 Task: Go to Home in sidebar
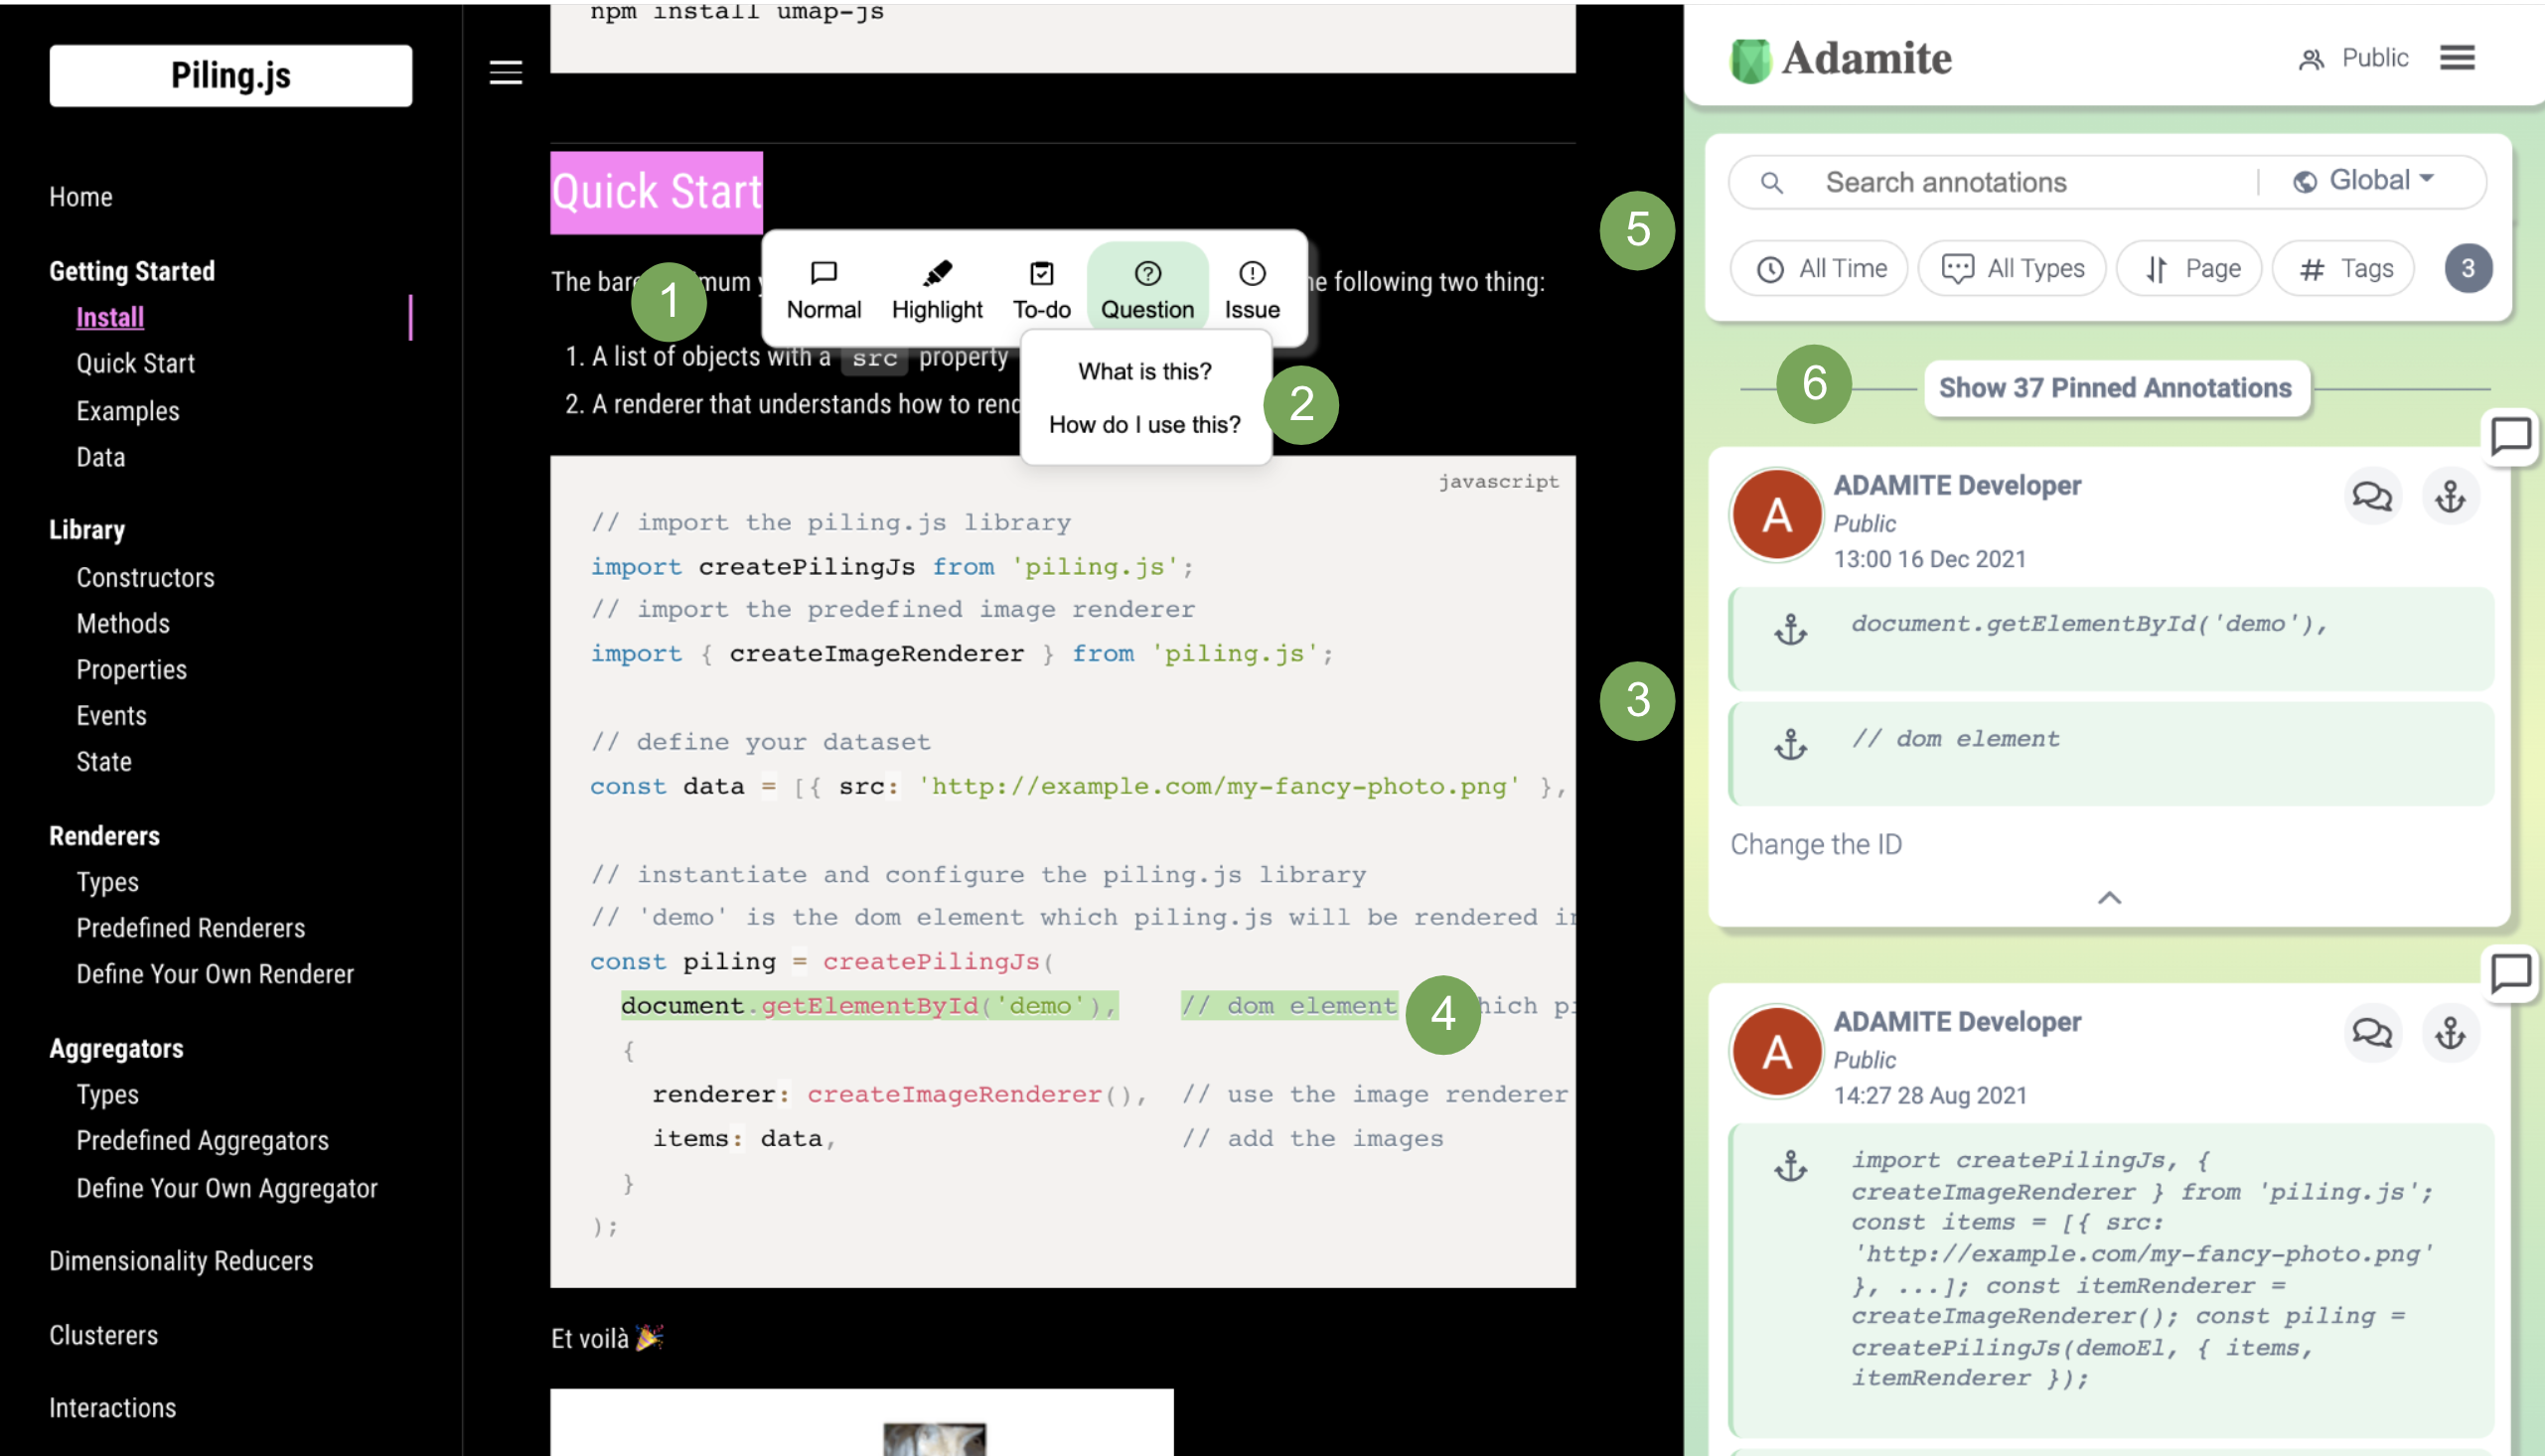tap(81, 197)
